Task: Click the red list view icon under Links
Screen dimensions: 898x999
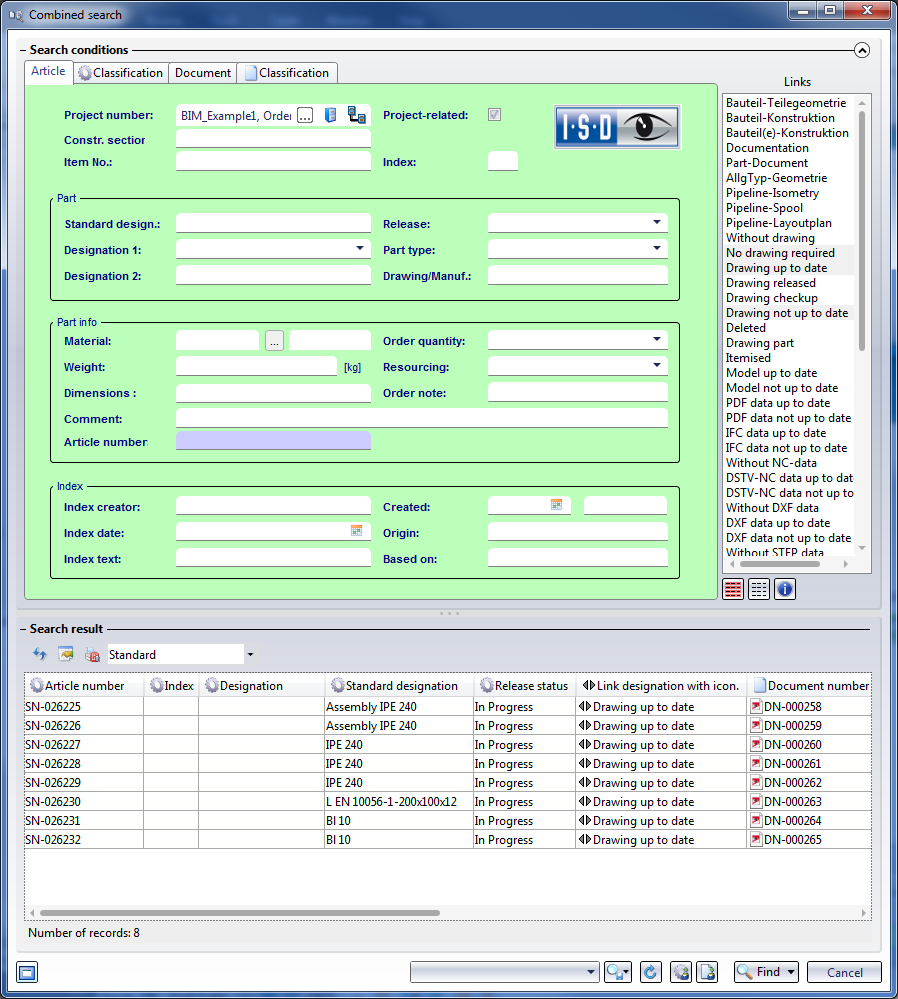Action: point(733,589)
